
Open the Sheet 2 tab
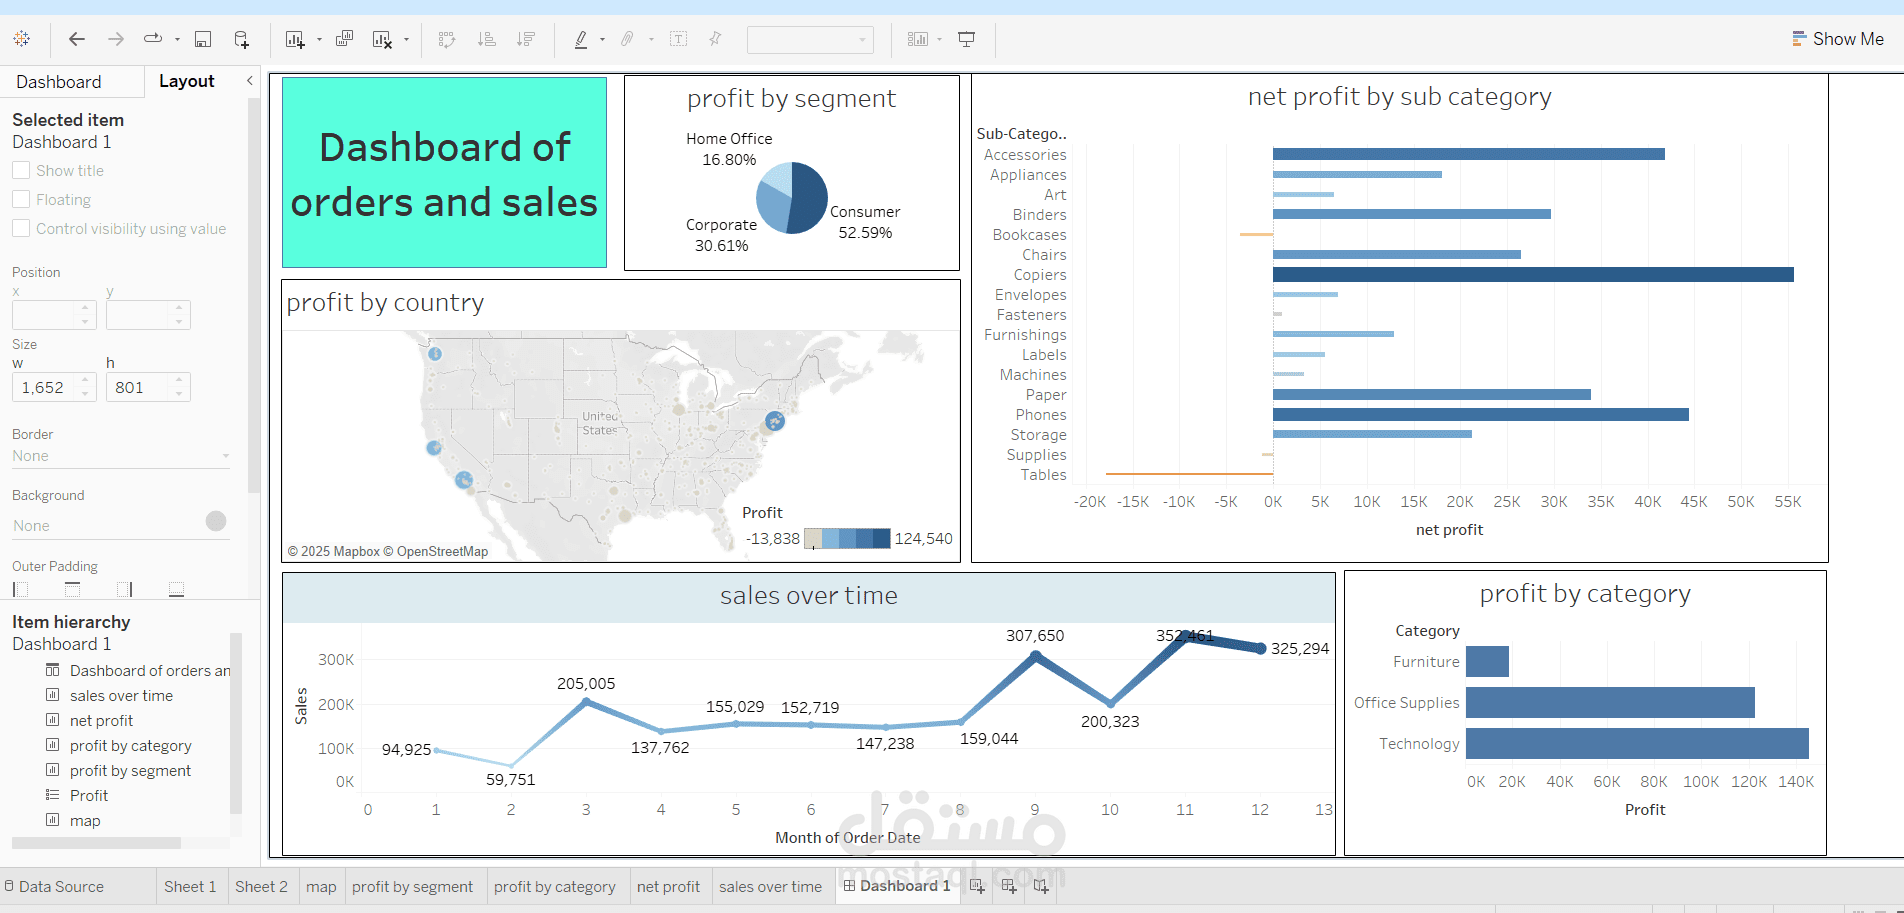point(261,886)
